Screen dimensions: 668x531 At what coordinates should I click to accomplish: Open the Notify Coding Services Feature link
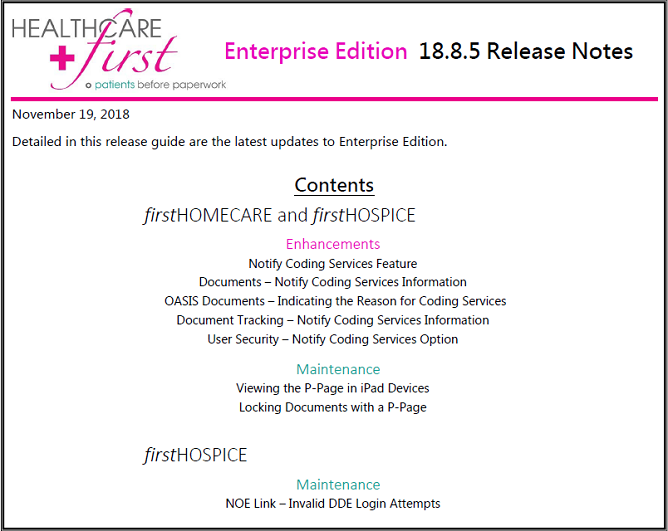[333, 263]
